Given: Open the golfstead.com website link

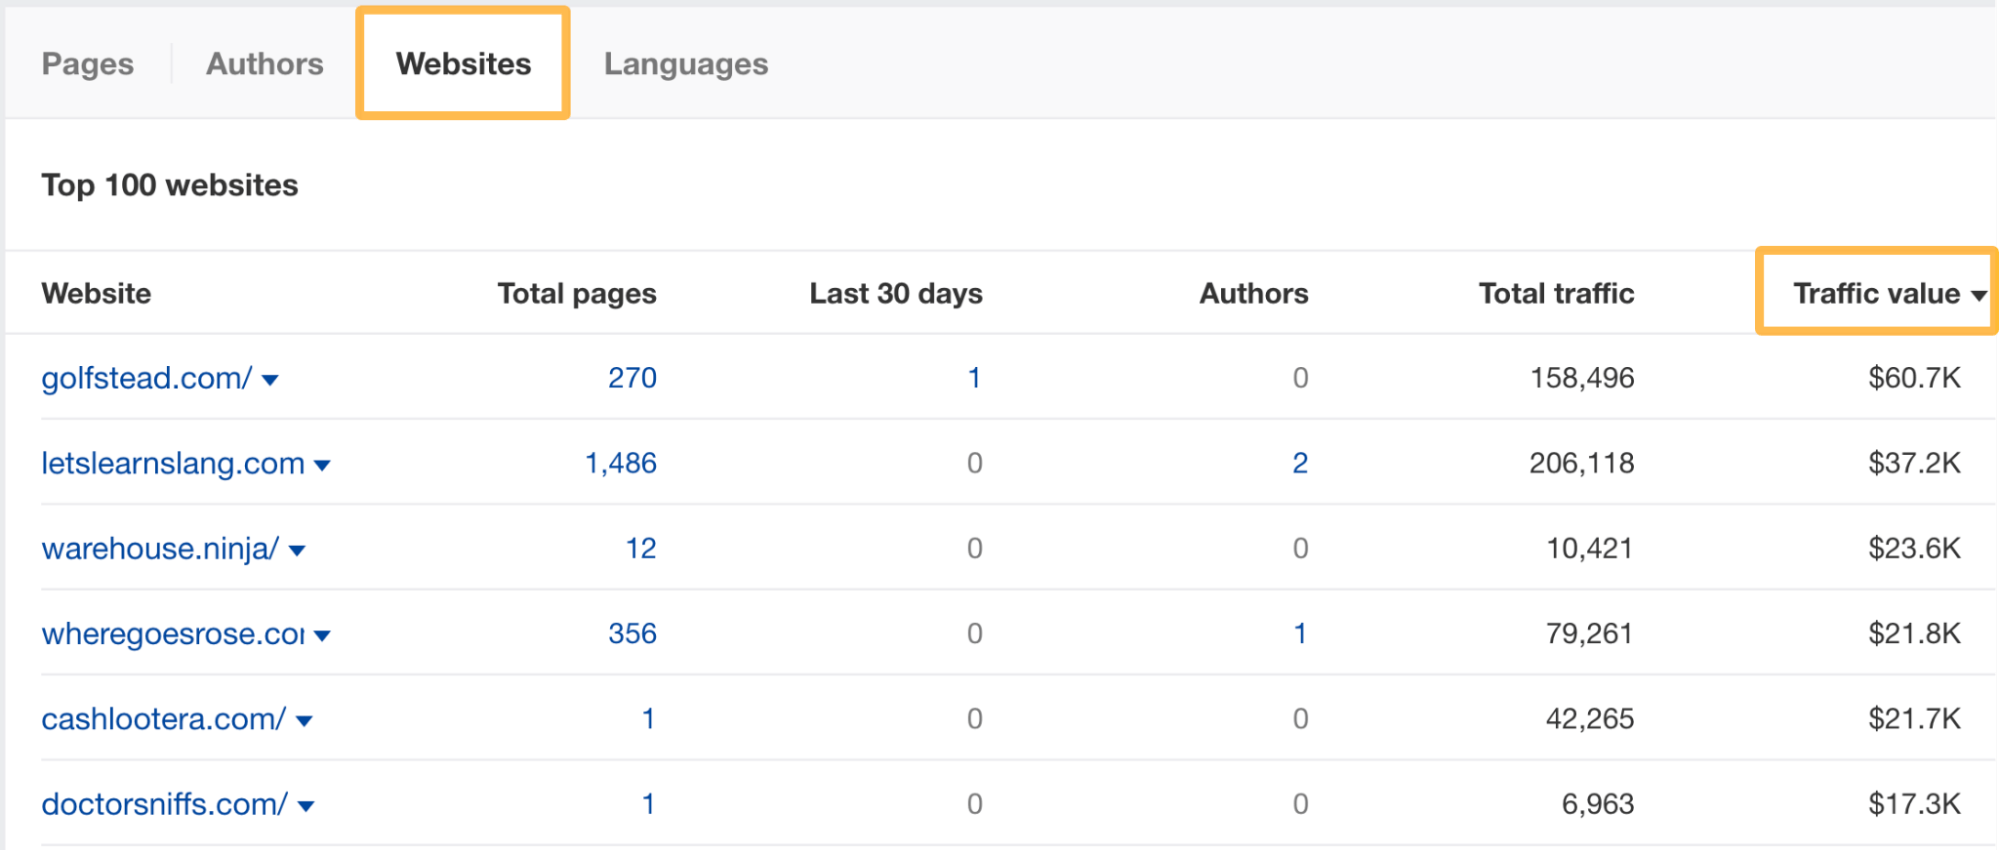Looking at the screenshot, I should point(146,378).
